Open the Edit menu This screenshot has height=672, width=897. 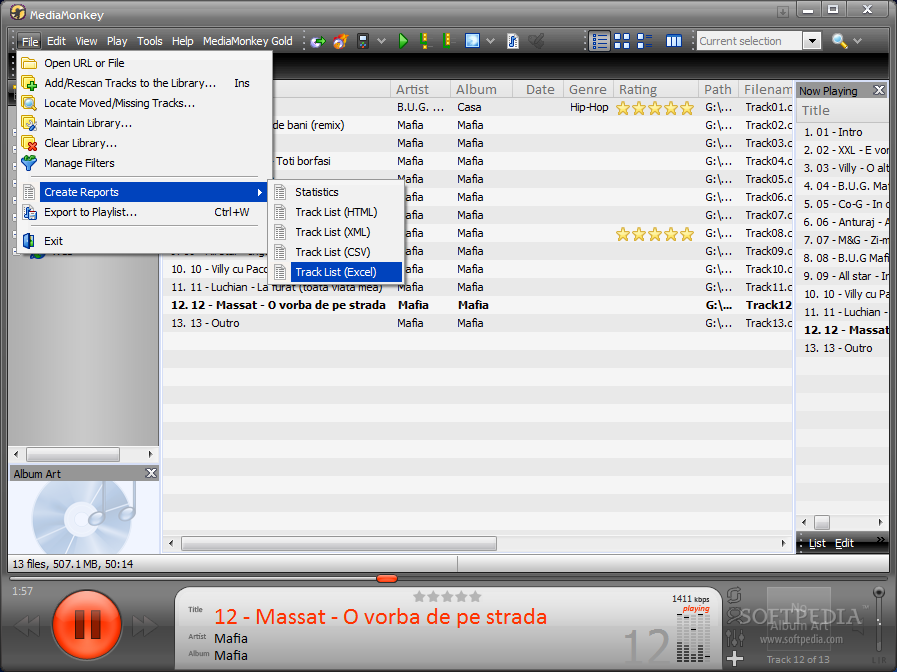click(x=56, y=41)
